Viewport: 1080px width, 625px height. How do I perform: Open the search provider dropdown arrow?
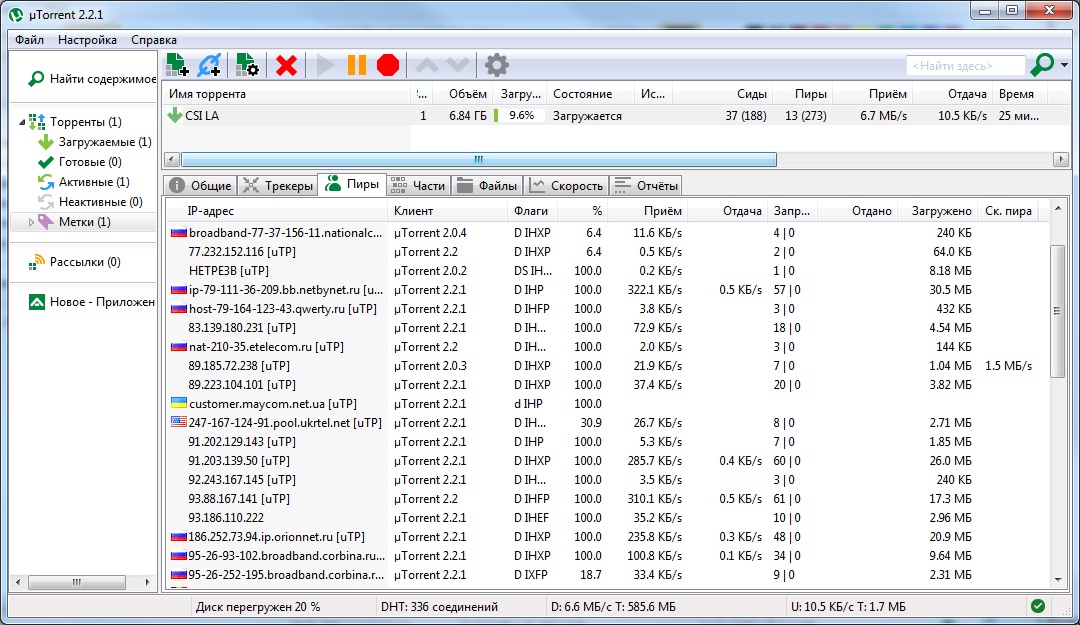[x=1064, y=65]
